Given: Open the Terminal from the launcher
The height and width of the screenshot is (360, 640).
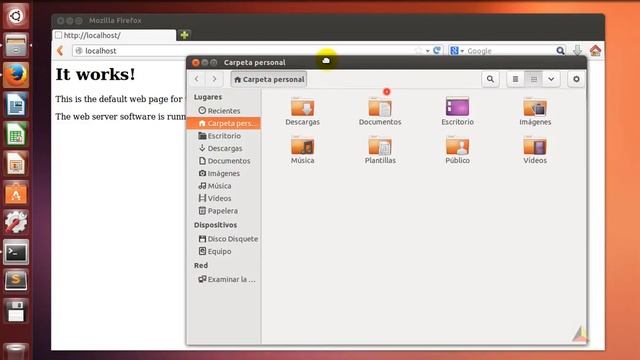Looking at the screenshot, I should pos(16,252).
